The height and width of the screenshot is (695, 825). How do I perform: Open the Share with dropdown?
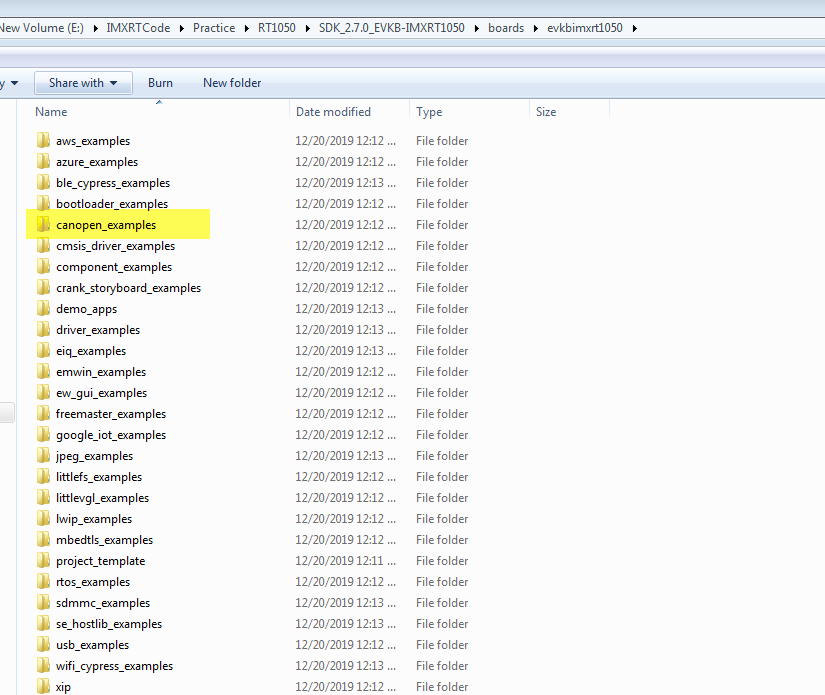pyautogui.click(x=83, y=83)
